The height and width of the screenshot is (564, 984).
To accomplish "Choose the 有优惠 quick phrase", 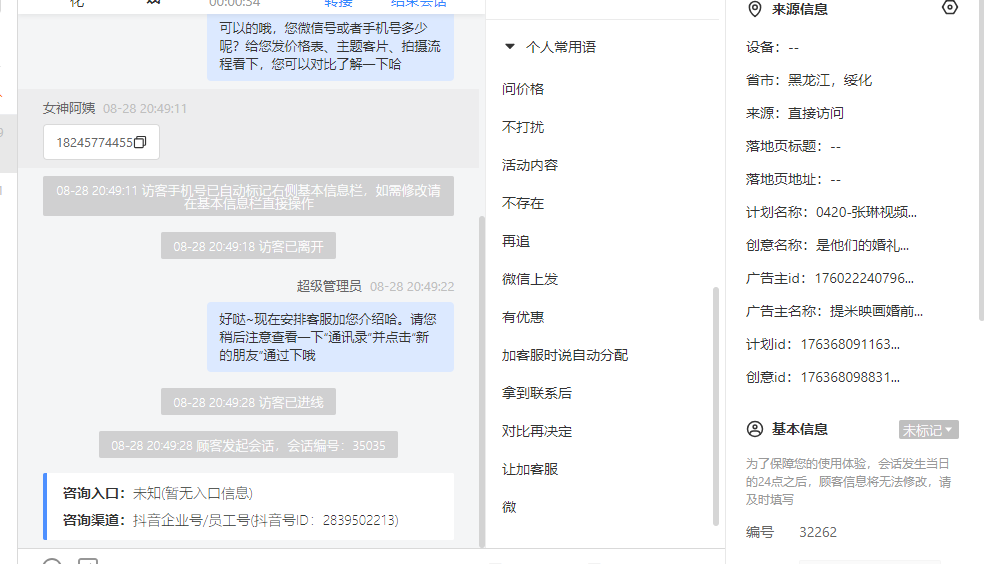I will [x=523, y=317].
